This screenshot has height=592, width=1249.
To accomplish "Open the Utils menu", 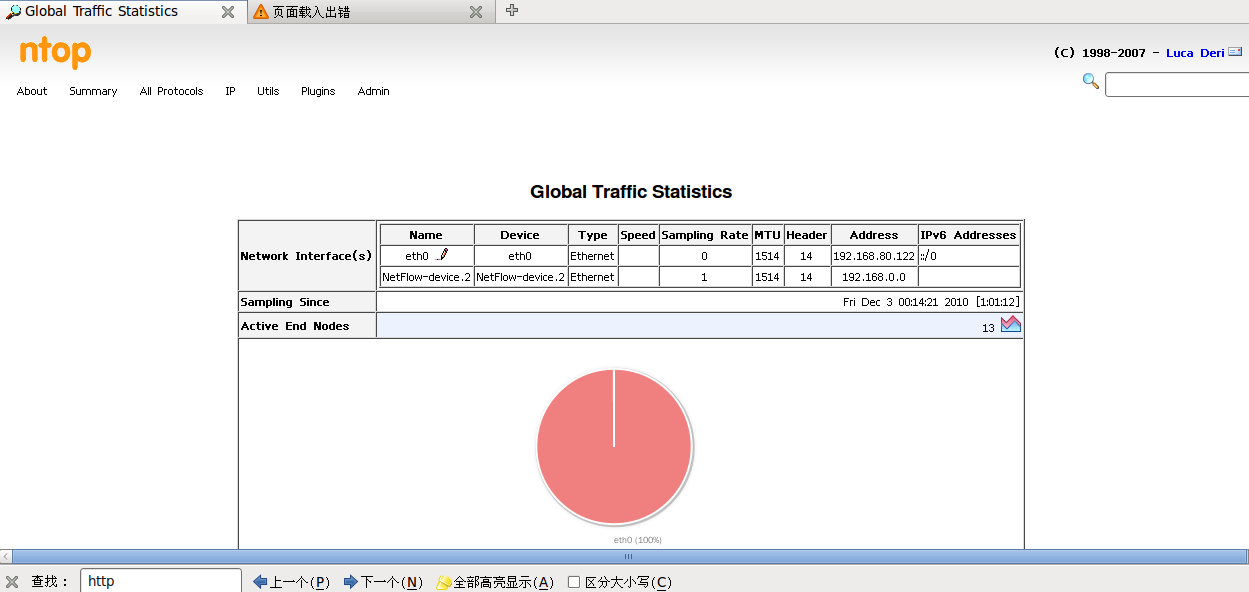I will (x=268, y=91).
